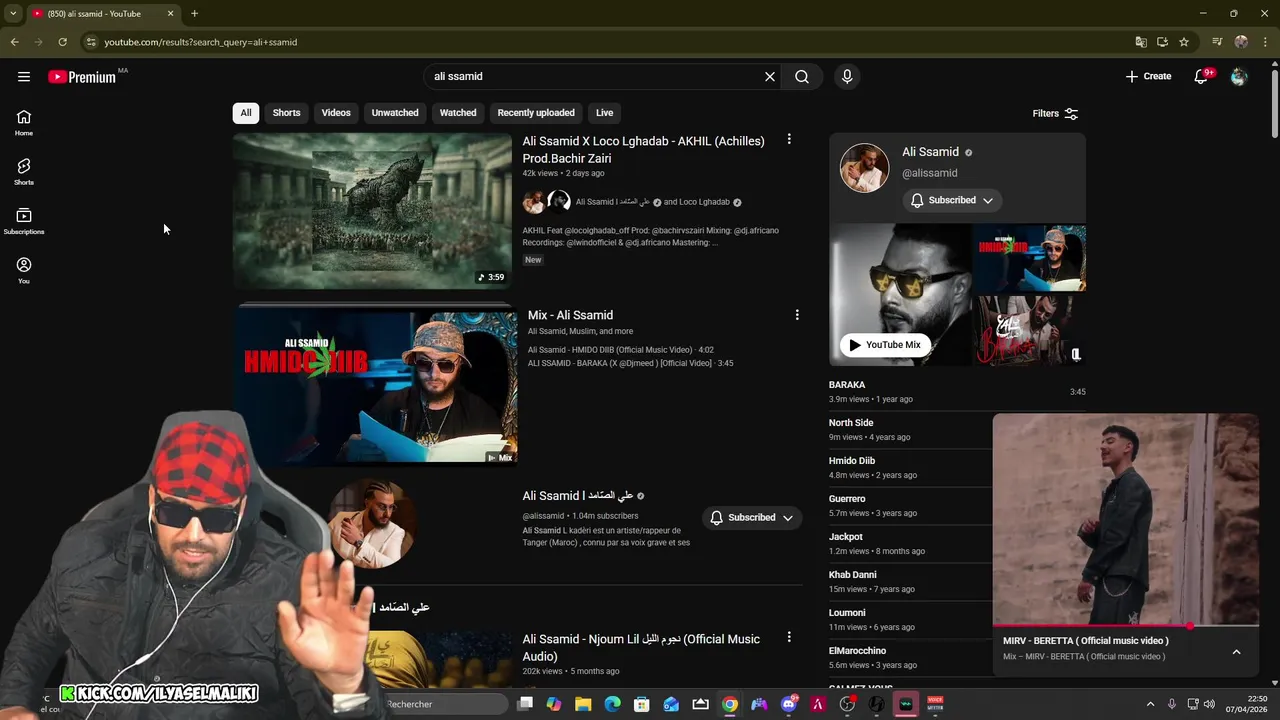The height and width of the screenshot is (720, 1280).
Task: Select the Live filter chip
Action: pos(605,113)
